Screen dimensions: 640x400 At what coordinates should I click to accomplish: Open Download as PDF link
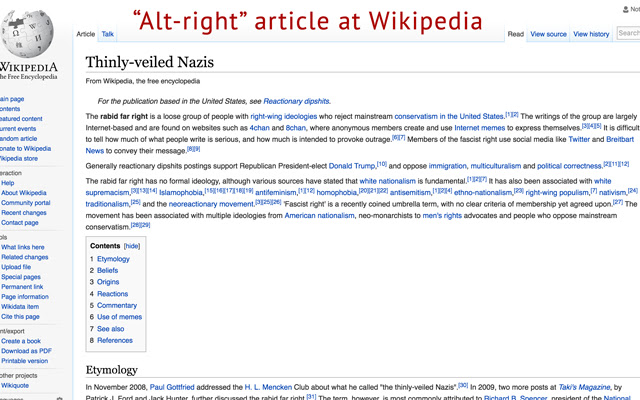coord(27,351)
